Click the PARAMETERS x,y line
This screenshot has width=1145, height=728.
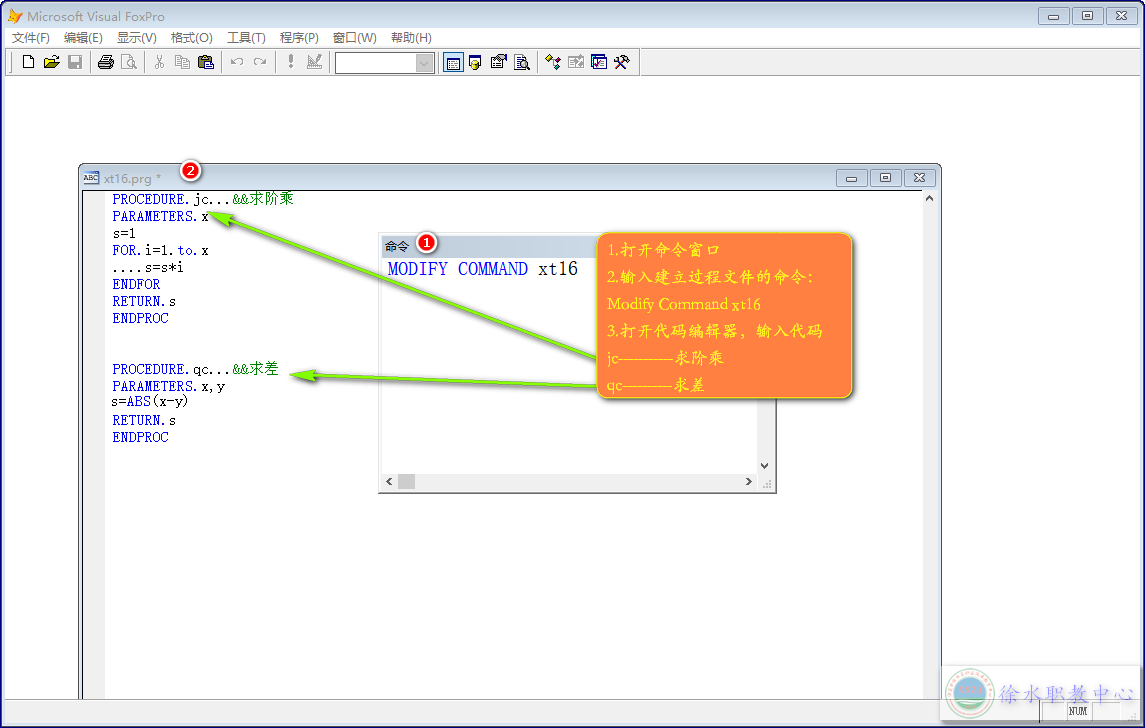[169, 386]
